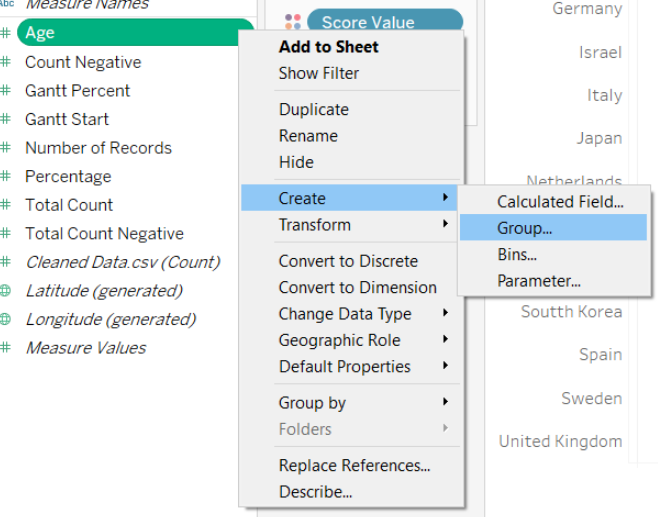Screen dimensions: 658x517
Task: Click the number icon beside Count Negative
Action: (6, 62)
